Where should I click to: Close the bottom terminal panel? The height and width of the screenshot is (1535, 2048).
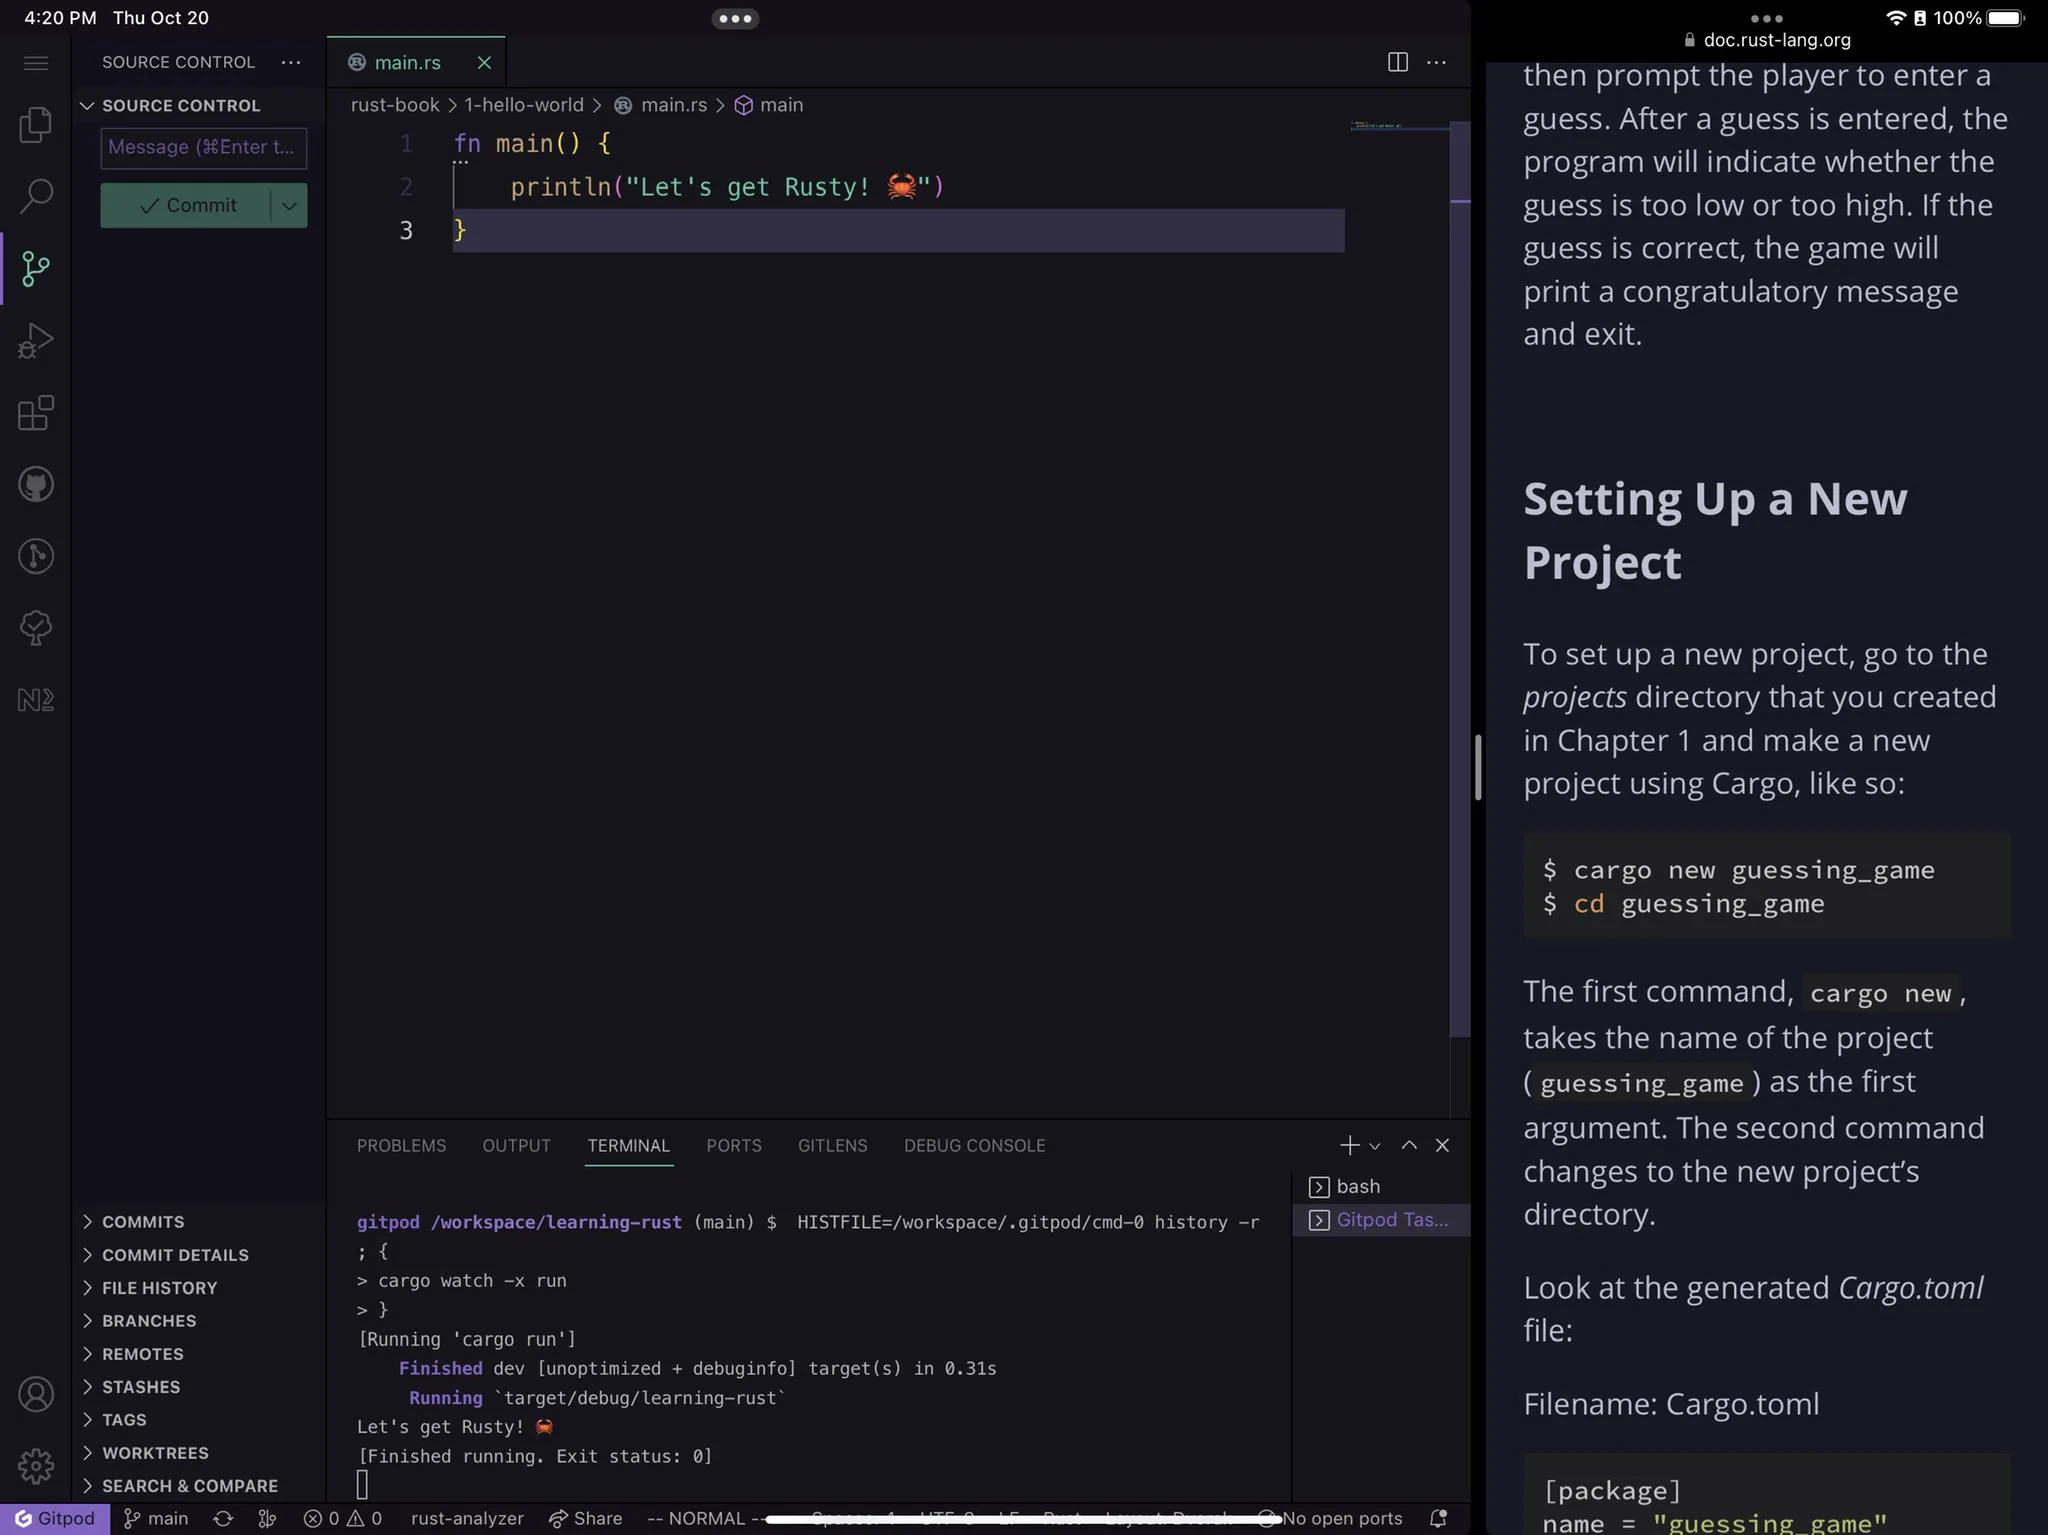pyautogui.click(x=1442, y=1145)
